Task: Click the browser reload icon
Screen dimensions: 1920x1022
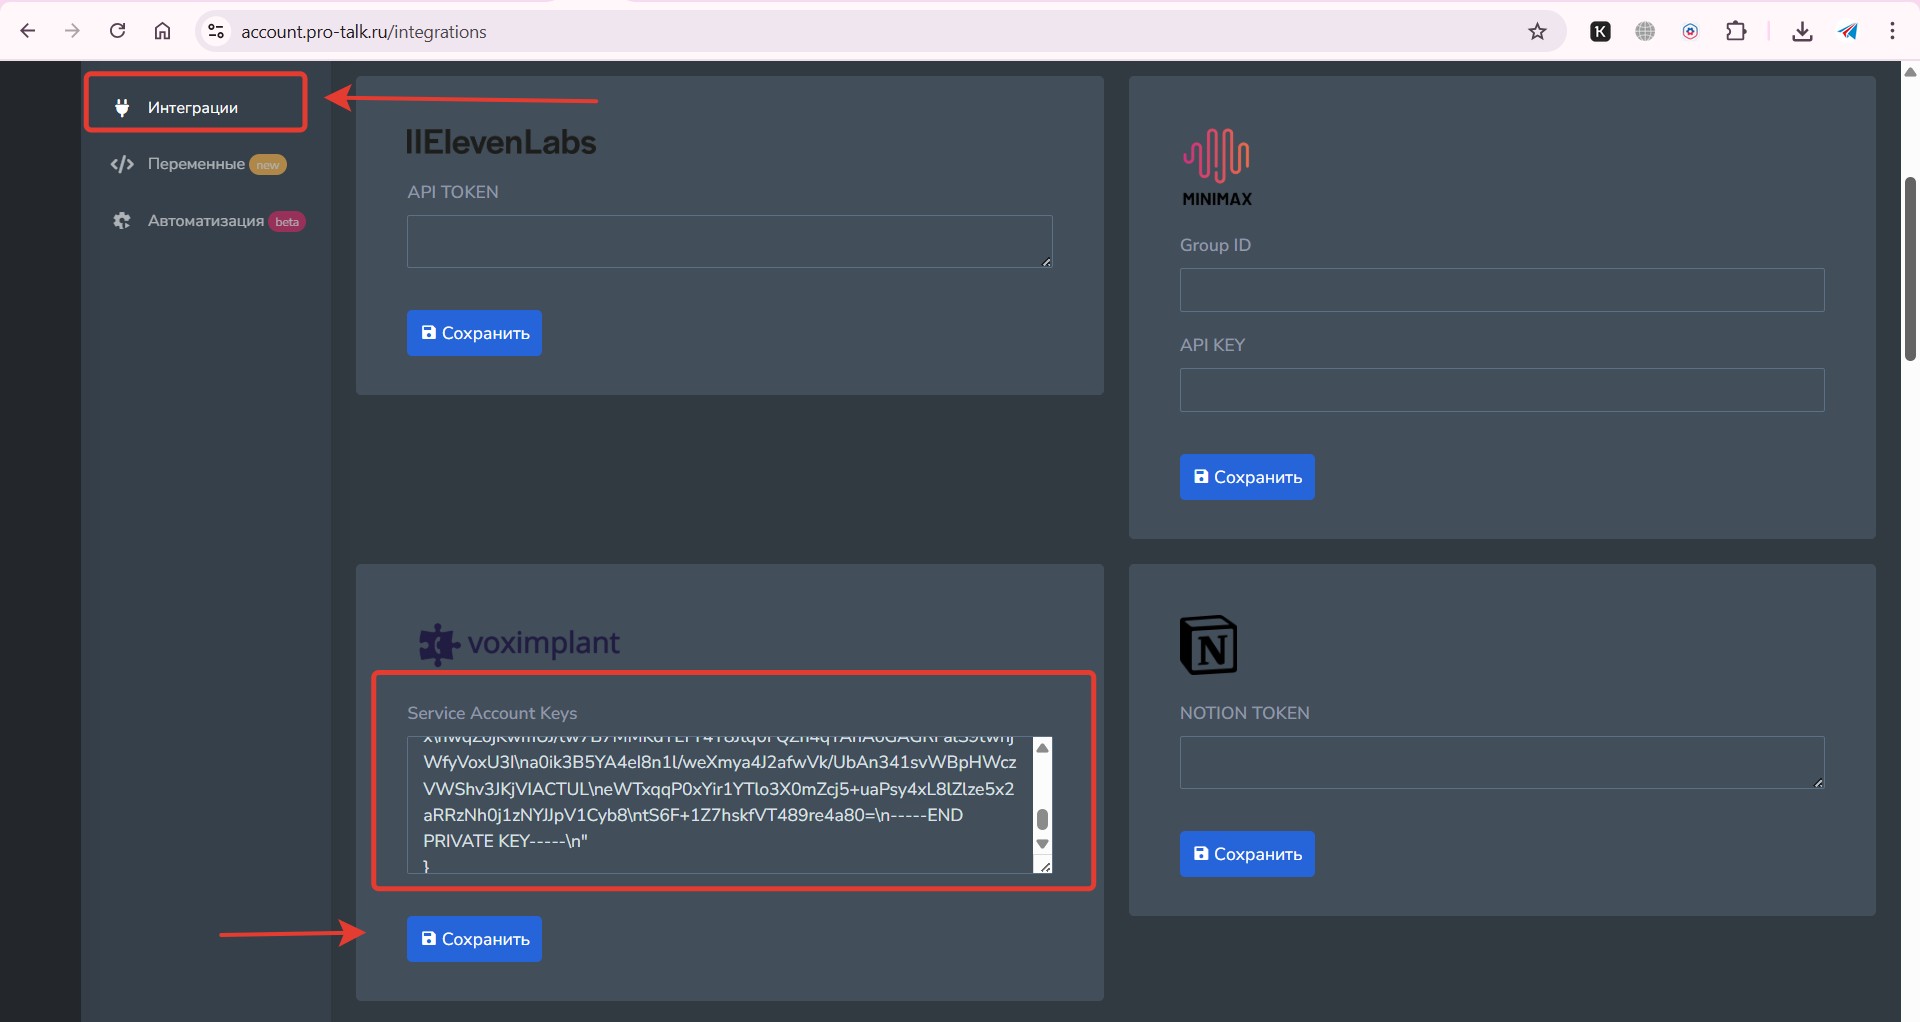Action: [117, 31]
